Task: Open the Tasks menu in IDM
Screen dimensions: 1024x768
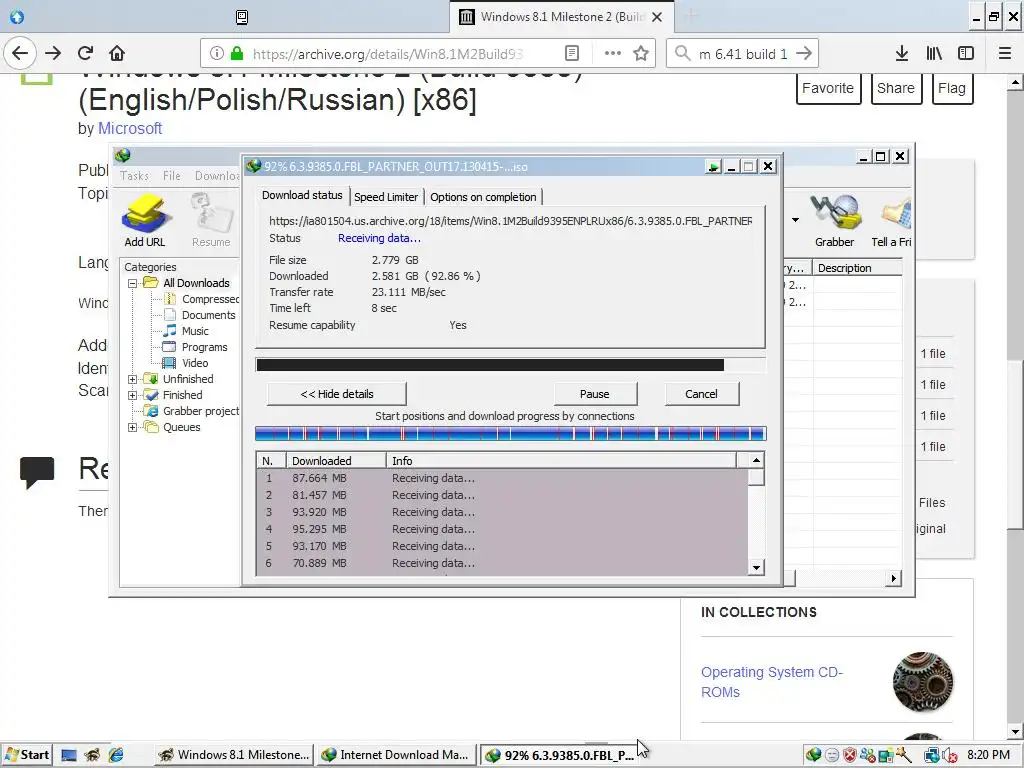Action: coord(135,176)
